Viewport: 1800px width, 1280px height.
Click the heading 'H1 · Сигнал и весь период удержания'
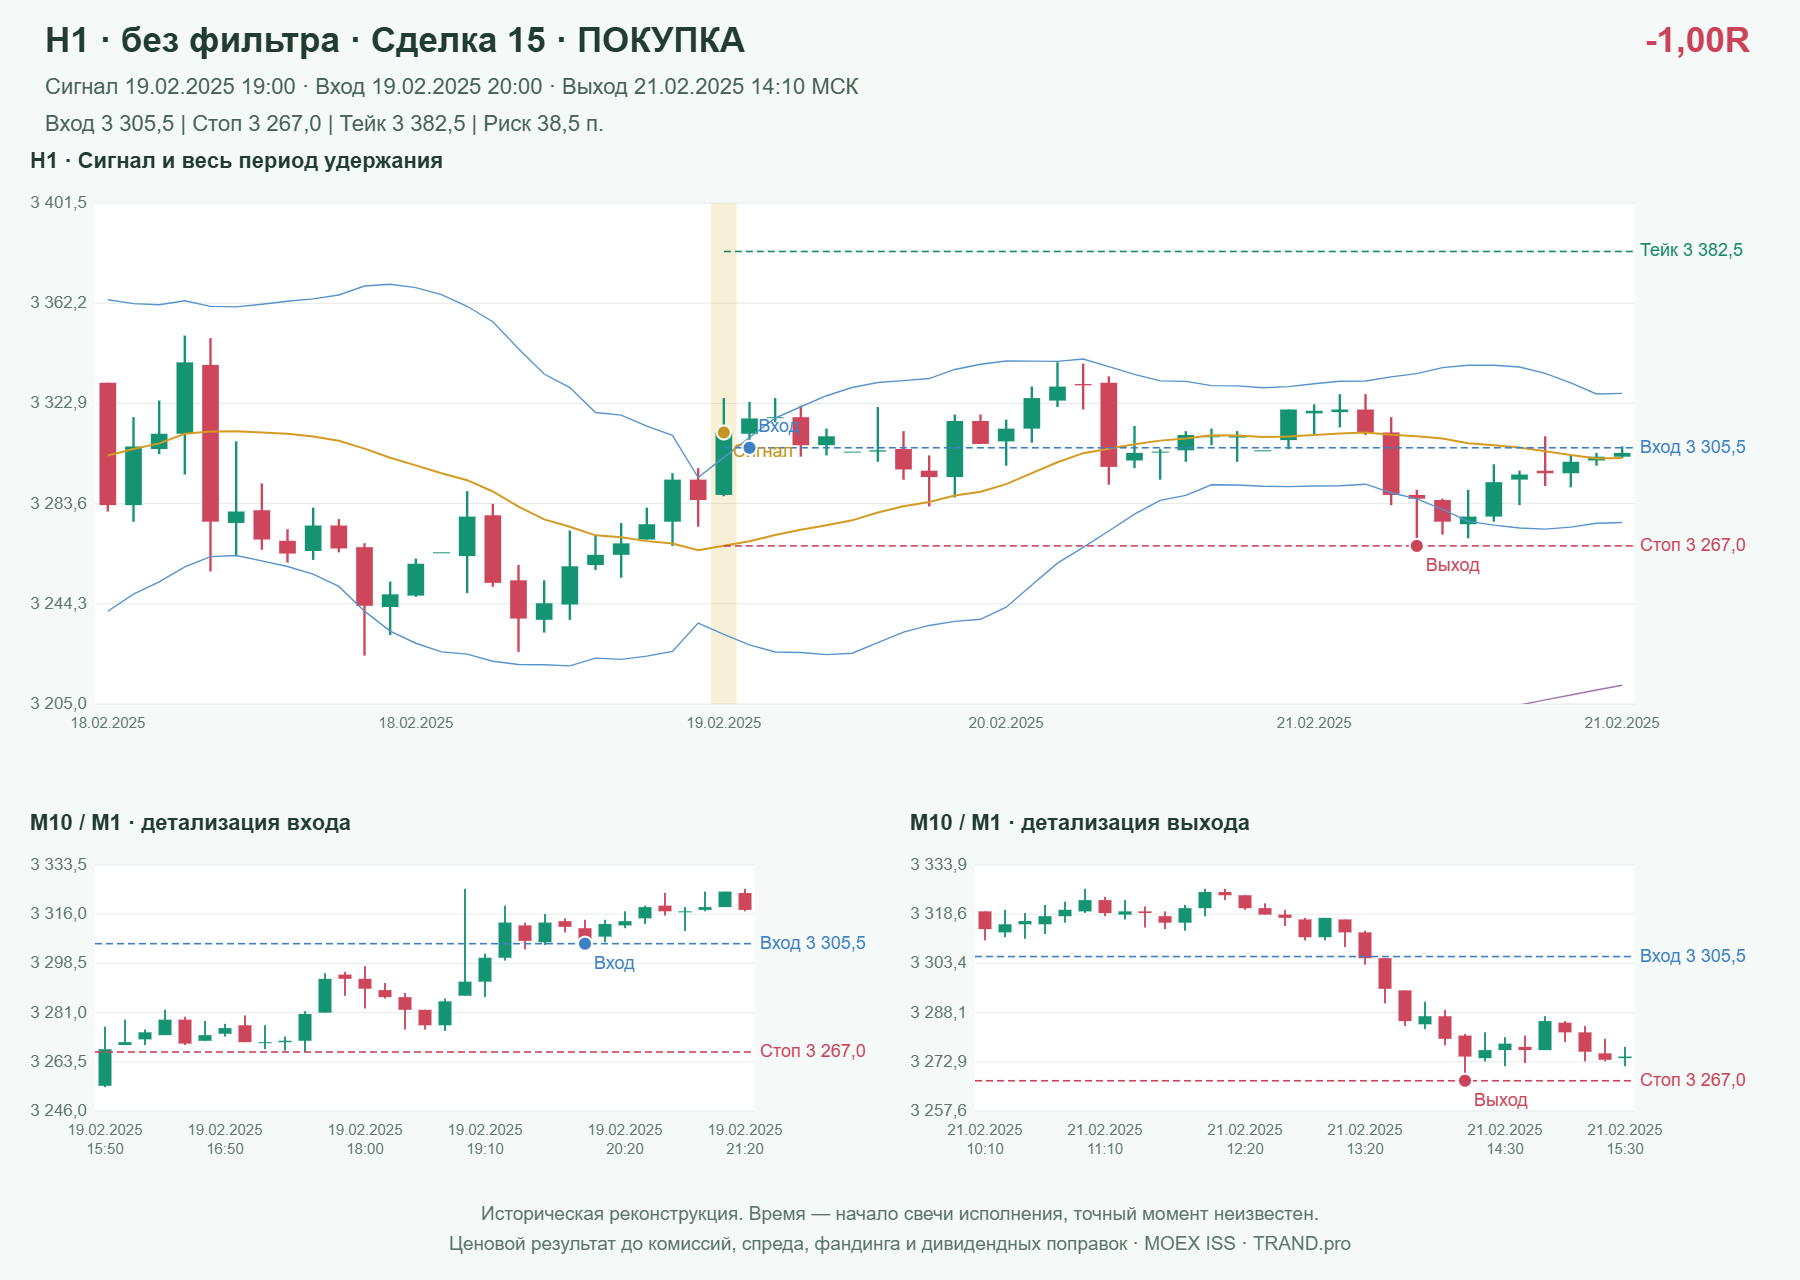[237, 161]
